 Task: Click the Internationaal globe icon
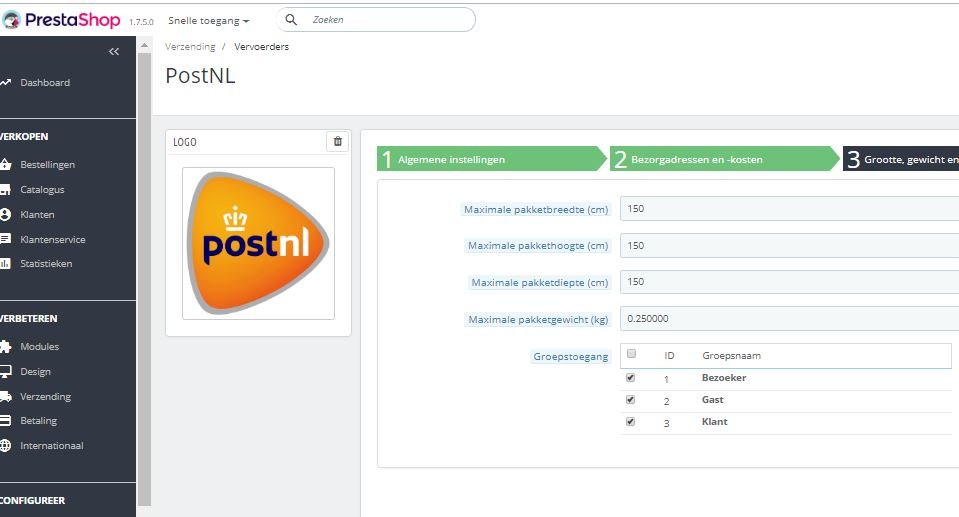tap(6, 445)
